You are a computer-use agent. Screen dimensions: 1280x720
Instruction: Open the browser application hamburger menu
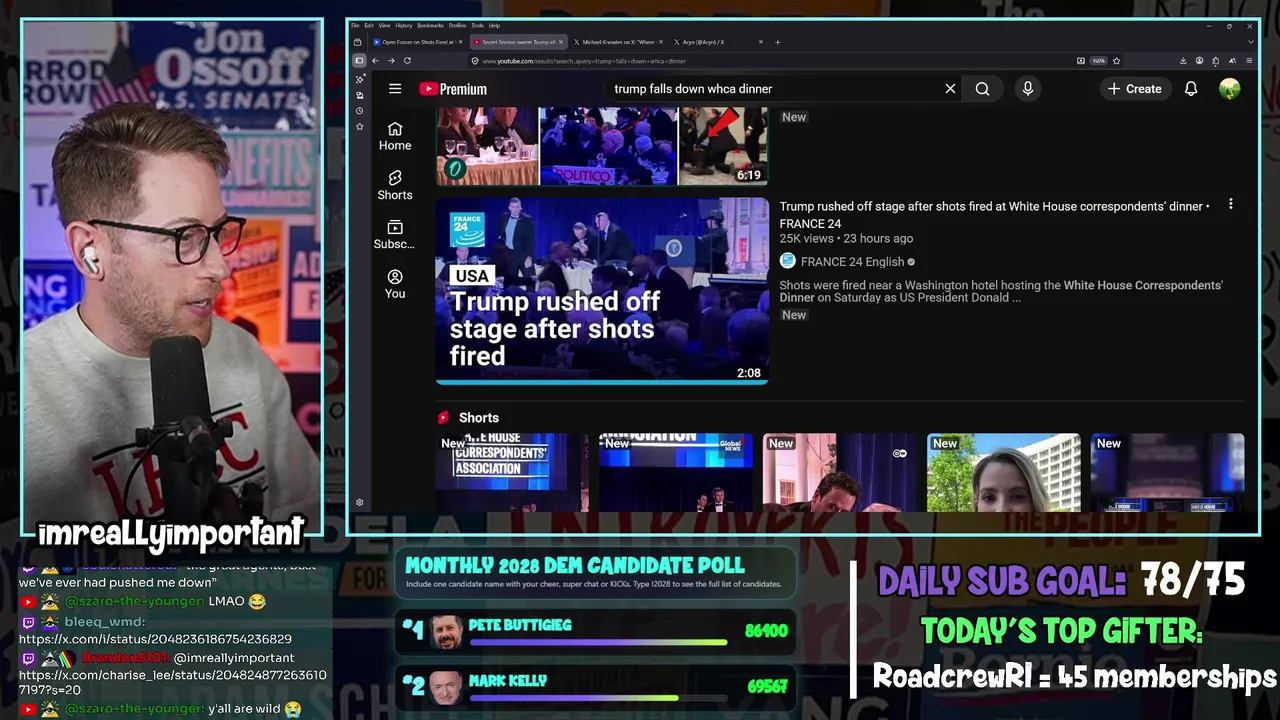[x=1249, y=61]
